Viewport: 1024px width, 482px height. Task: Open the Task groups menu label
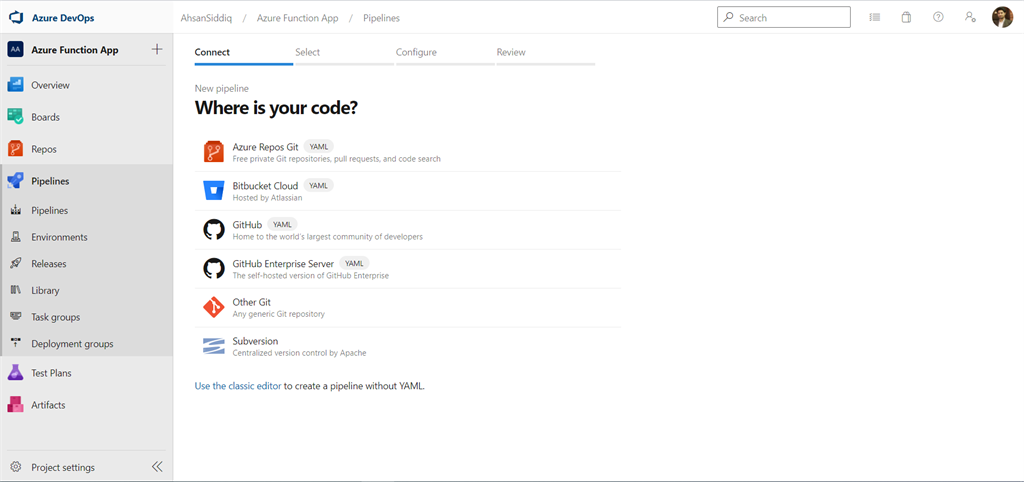(56, 317)
